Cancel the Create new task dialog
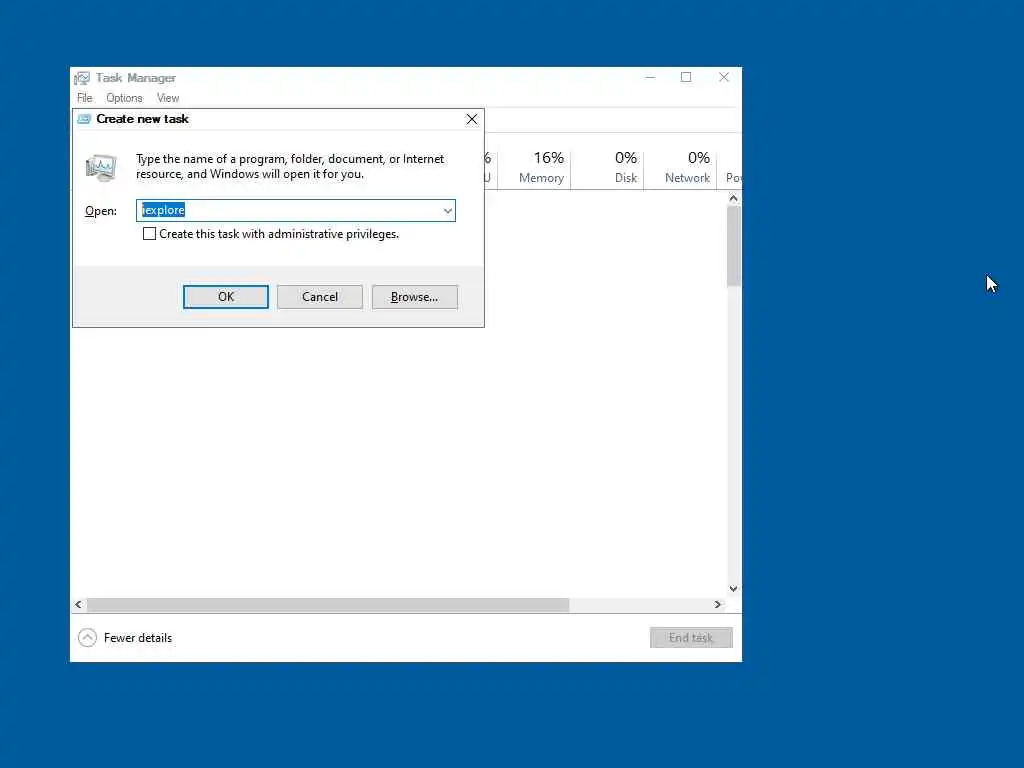This screenshot has height=768, width=1024. [x=319, y=296]
